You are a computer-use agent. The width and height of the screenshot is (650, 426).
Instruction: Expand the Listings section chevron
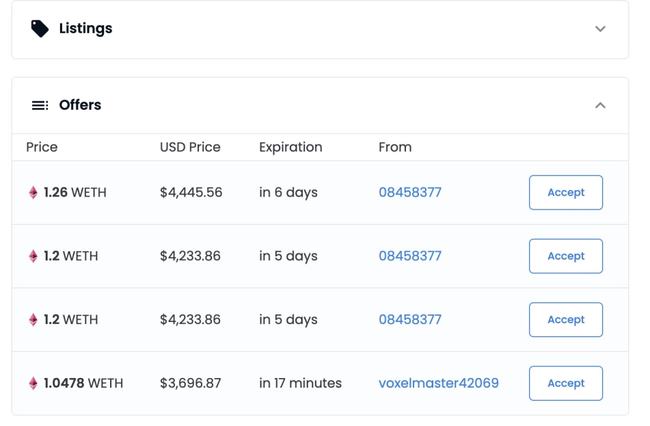click(600, 29)
